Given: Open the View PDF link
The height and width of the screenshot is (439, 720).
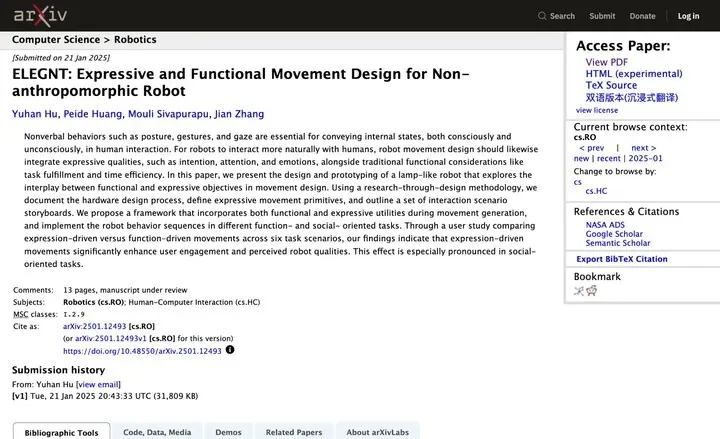Looking at the screenshot, I should (x=606, y=62).
